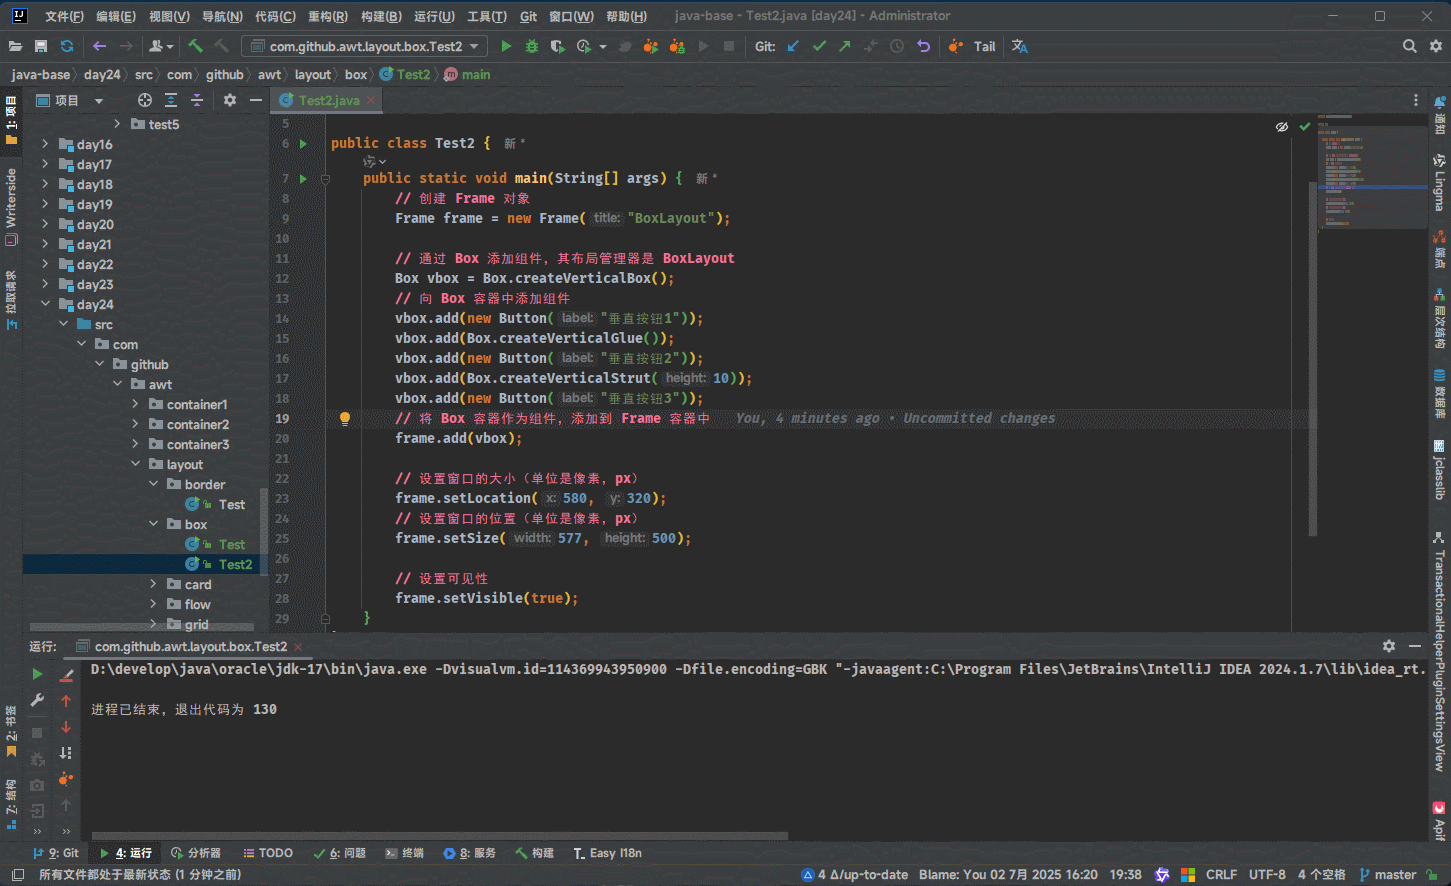Collapse the layout folder in project tree

[135, 464]
